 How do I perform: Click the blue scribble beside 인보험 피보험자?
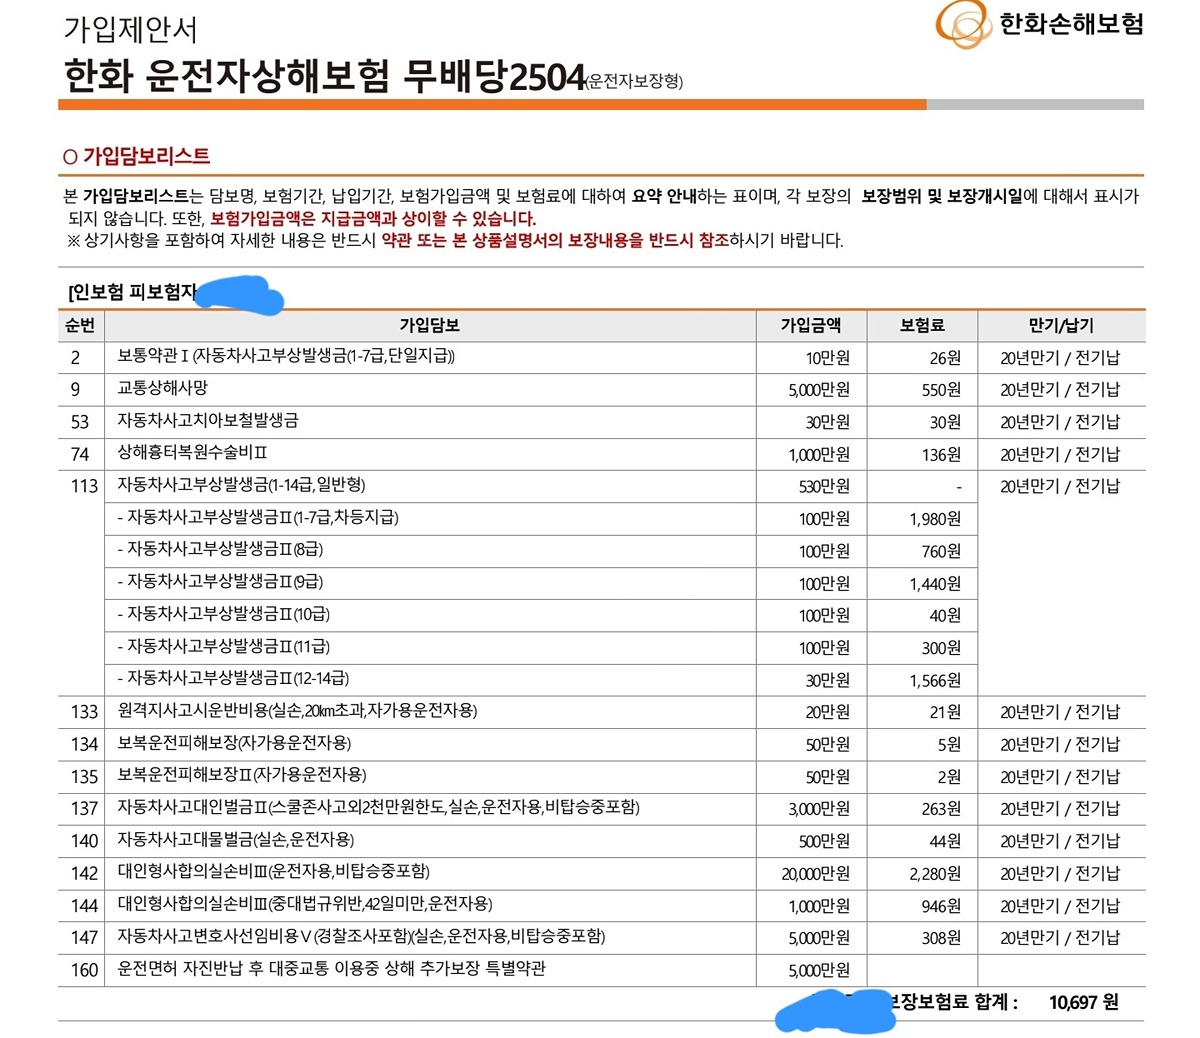click(240, 294)
